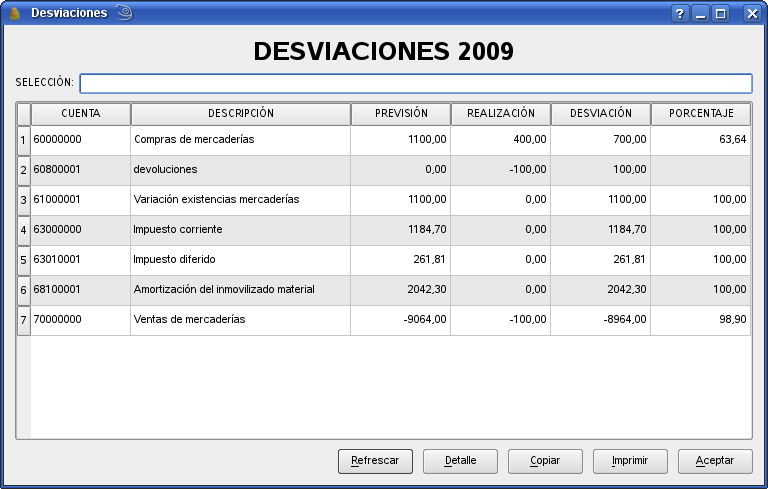Select row header number 1
The height and width of the screenshot is (489, 768).
[x=24, y=141]
